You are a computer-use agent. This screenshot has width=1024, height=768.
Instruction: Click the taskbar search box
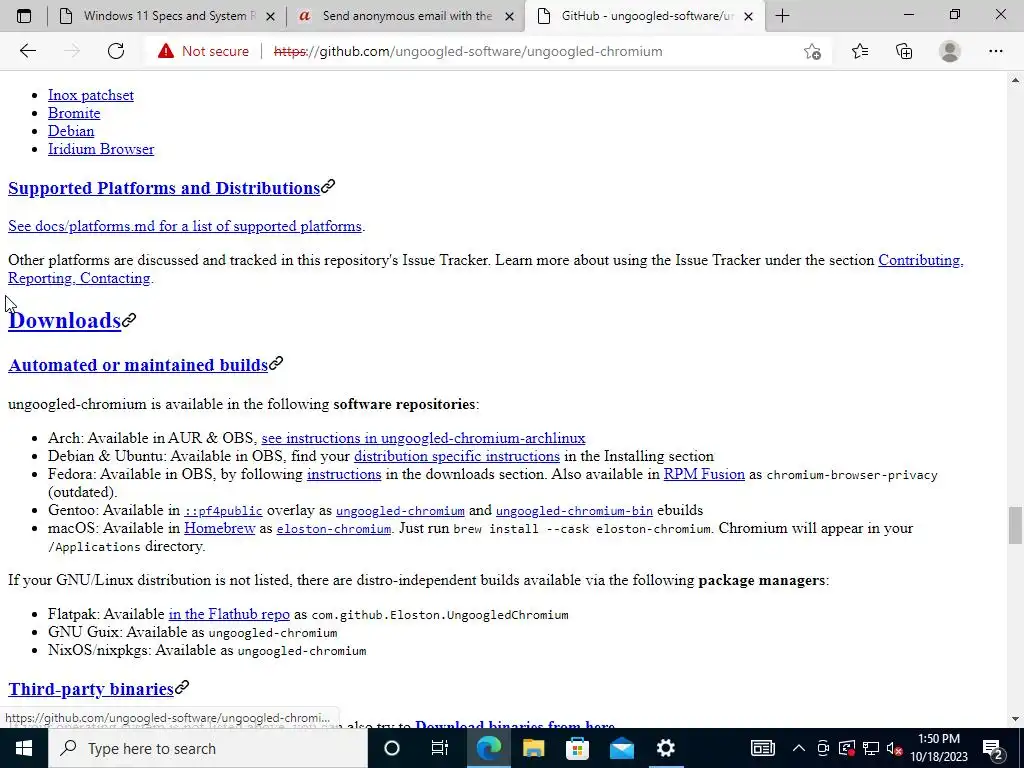(208, 748)
